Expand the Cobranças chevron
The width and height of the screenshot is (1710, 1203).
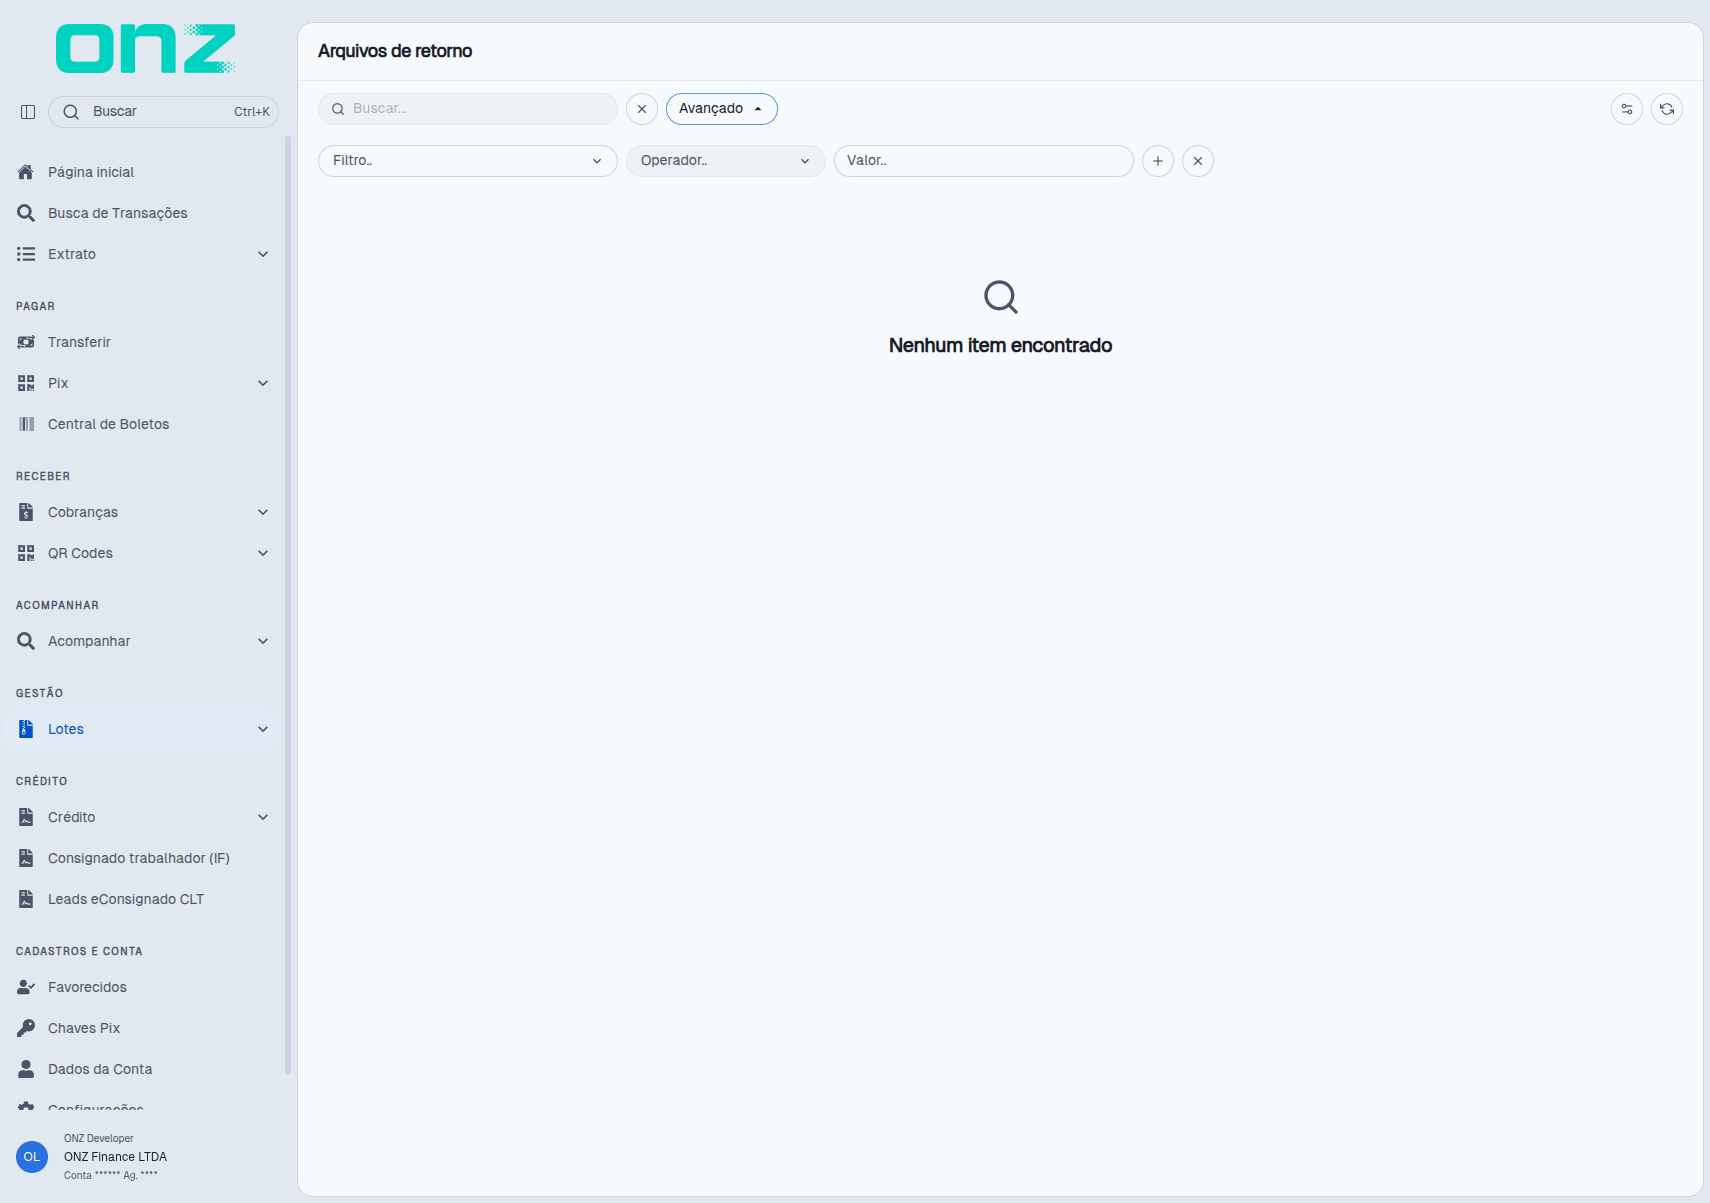pyautogui.click(x=263, y=512)
